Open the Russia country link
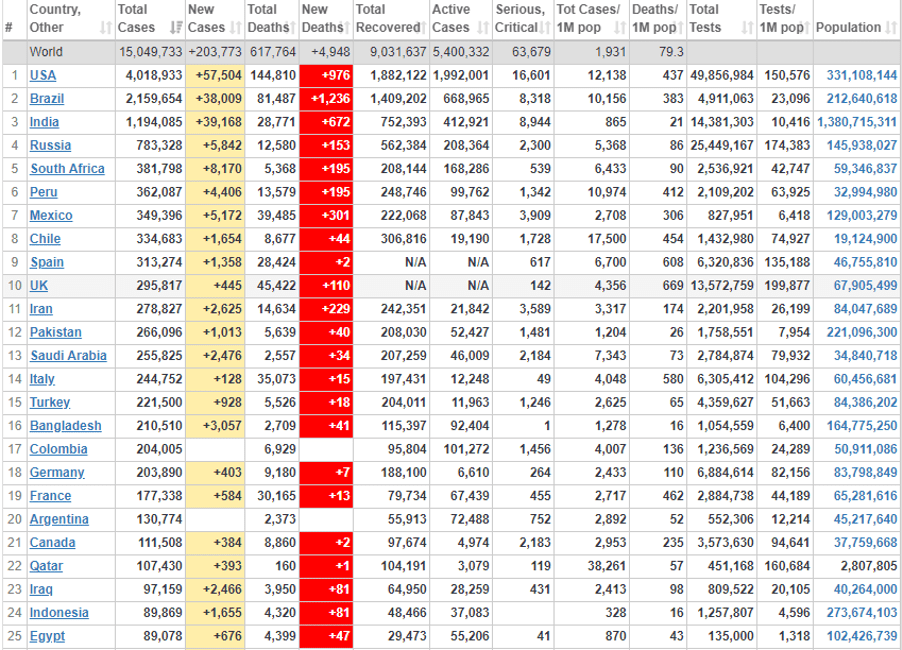Viewport: 902px width, 650px height. (x=51, y=146)
